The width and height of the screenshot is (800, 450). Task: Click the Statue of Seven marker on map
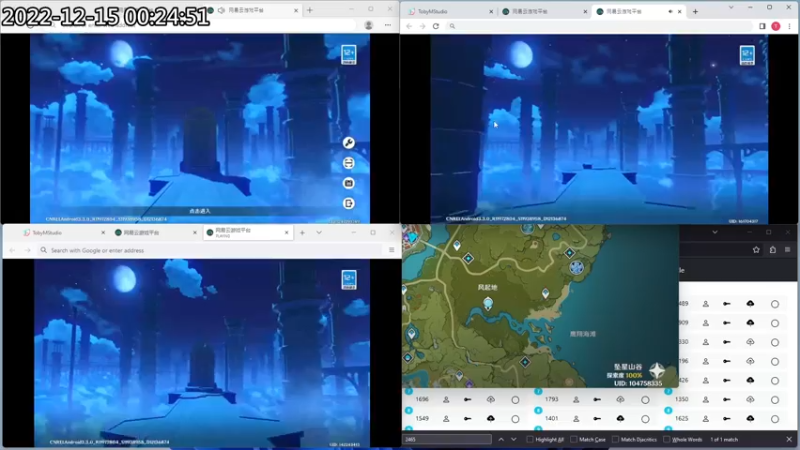click(488, 304)
